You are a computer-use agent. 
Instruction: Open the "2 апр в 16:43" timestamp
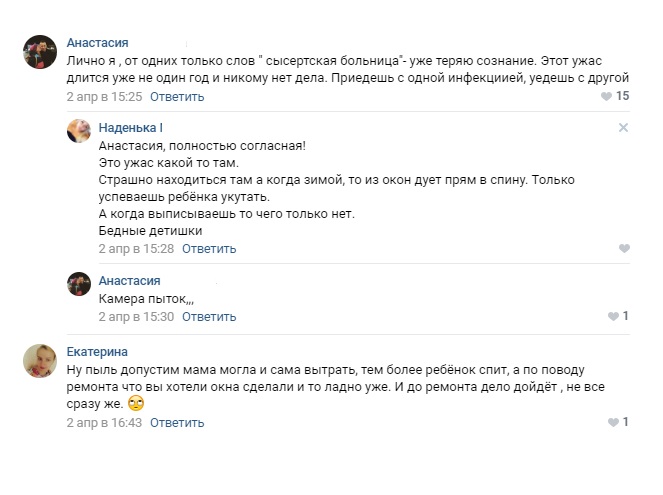pos(104,423)
